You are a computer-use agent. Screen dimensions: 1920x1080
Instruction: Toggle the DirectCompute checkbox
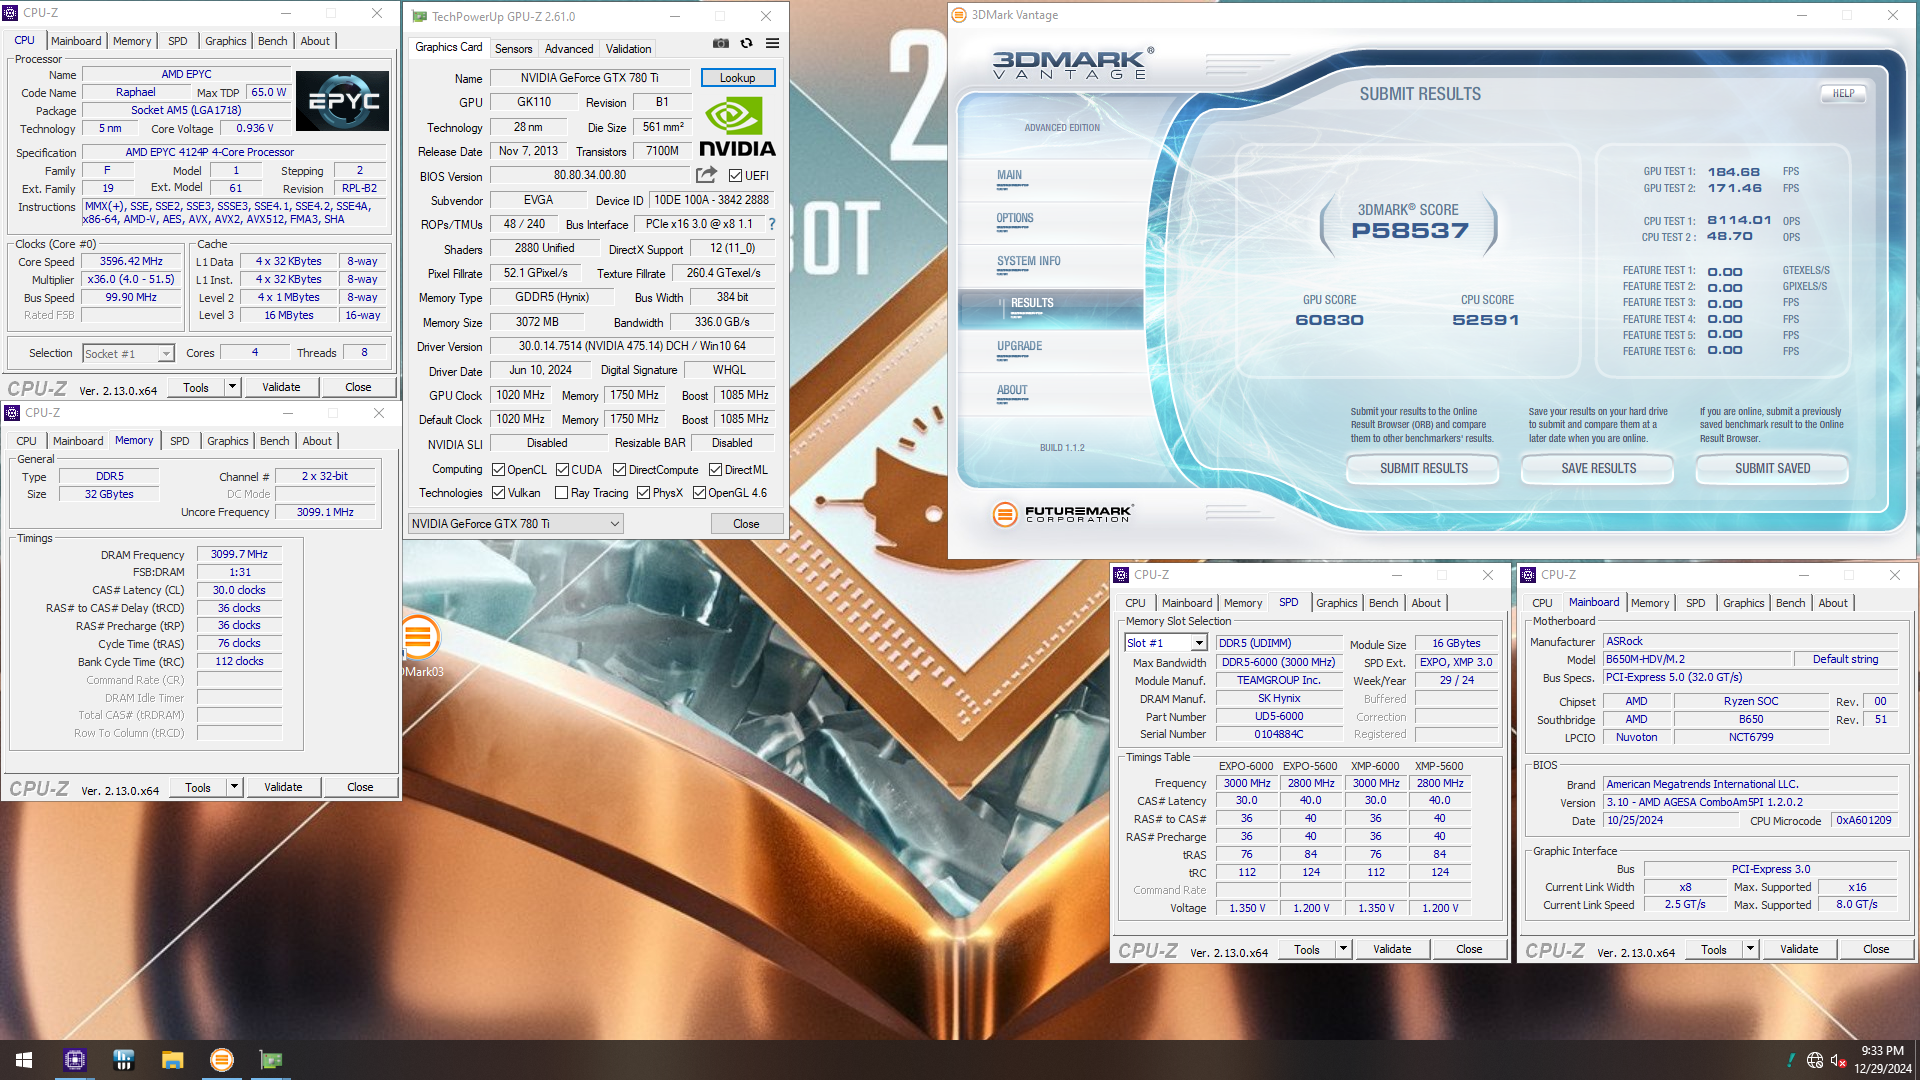[x=620, y=470]
